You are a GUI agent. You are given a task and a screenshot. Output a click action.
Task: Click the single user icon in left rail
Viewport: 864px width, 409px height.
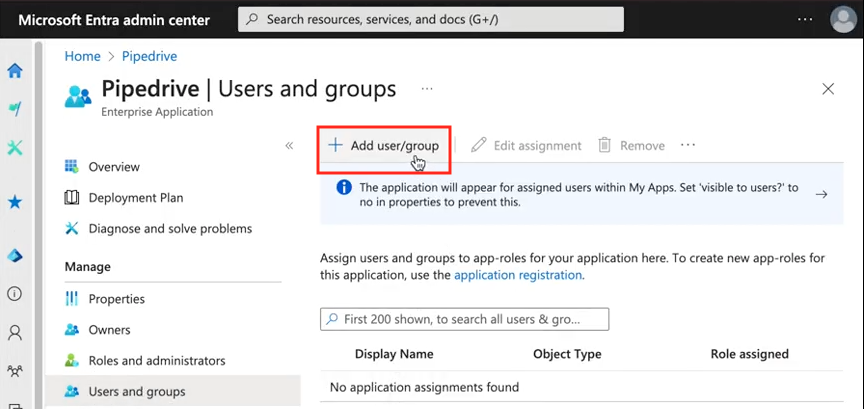[15, 332]
